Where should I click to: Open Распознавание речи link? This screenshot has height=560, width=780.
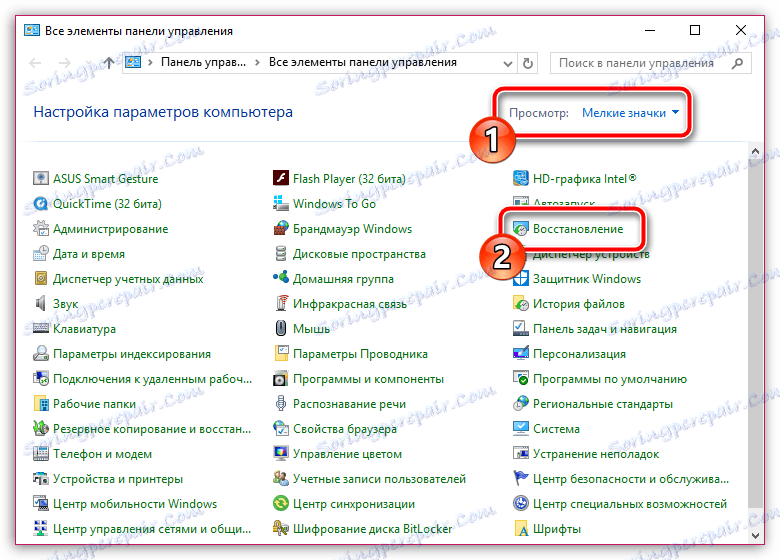(x=349, y=404)
